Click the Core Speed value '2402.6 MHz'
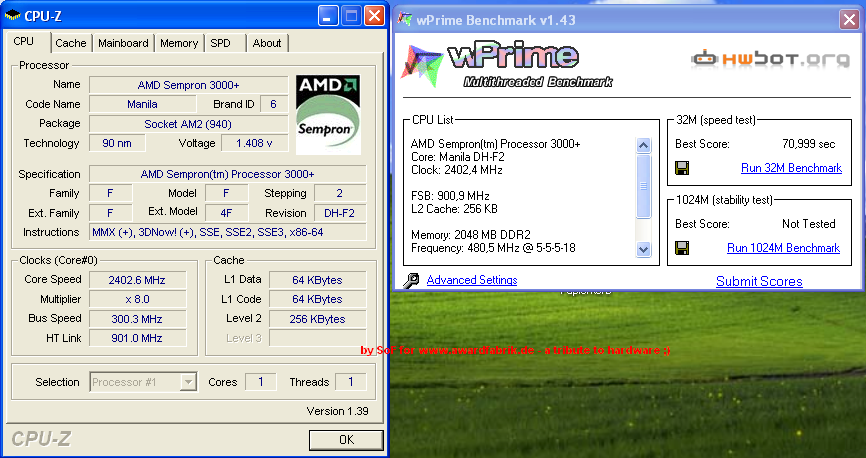Viewport: 866px width, 458px height. pyautogui.click(x=137, y=280)
